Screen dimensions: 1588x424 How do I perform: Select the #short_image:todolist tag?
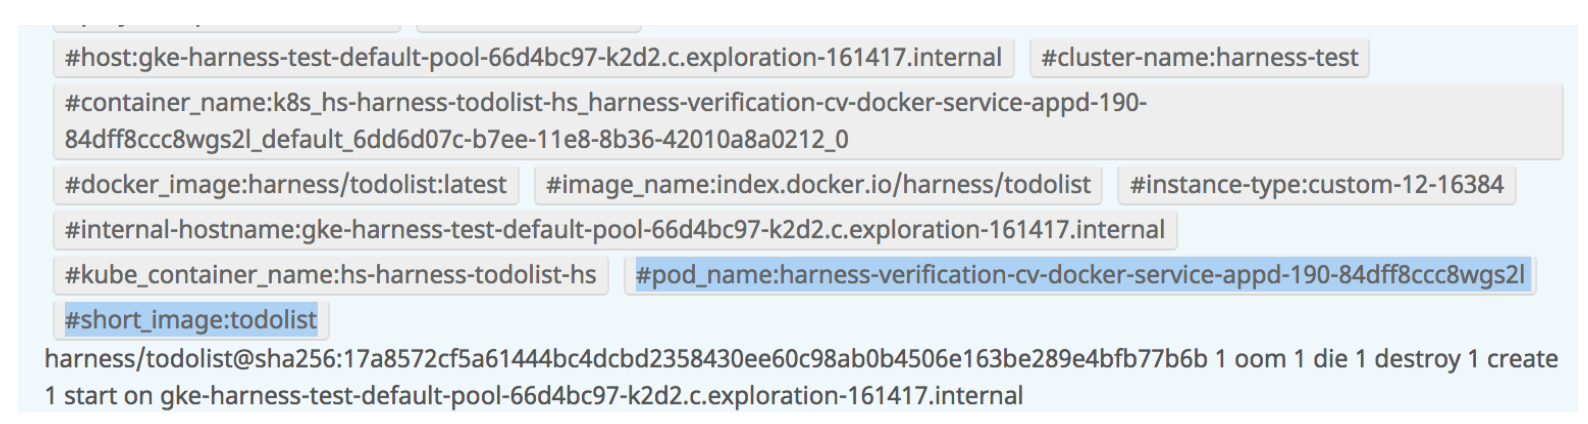click(x=191, y=320)
